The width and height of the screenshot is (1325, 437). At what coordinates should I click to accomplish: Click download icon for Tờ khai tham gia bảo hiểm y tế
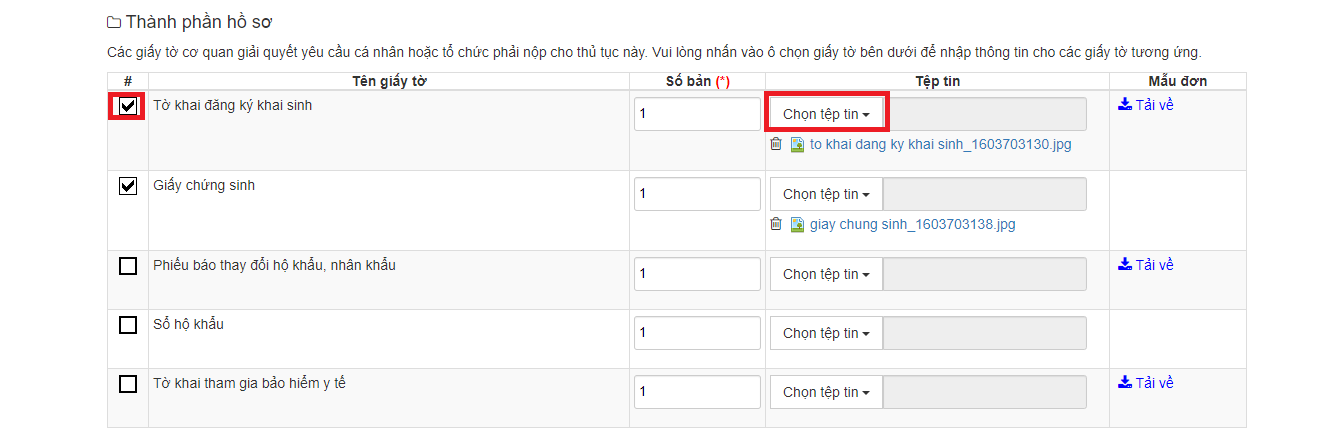[x=1124, y=382]
